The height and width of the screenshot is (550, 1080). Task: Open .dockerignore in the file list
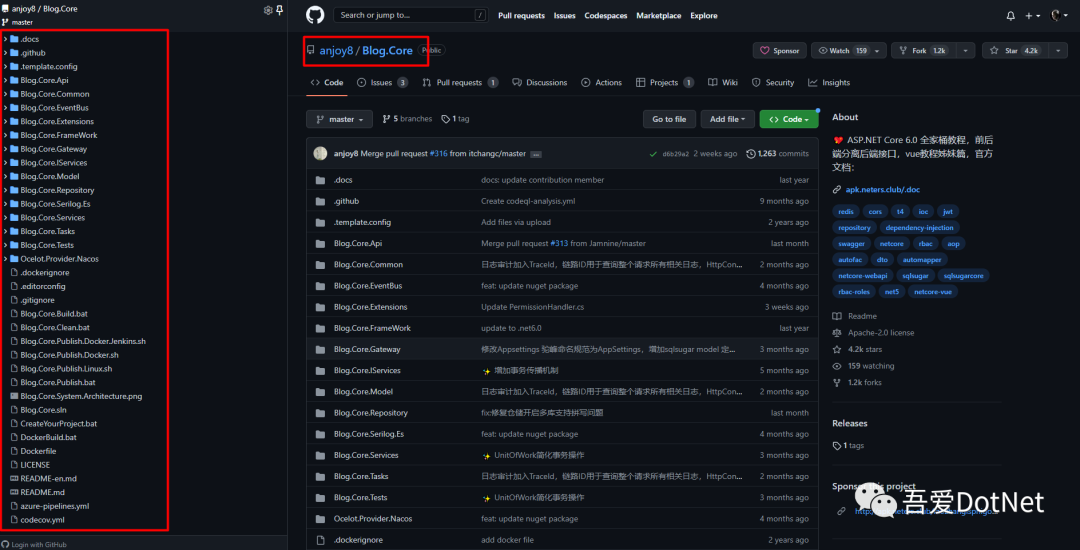358,540
